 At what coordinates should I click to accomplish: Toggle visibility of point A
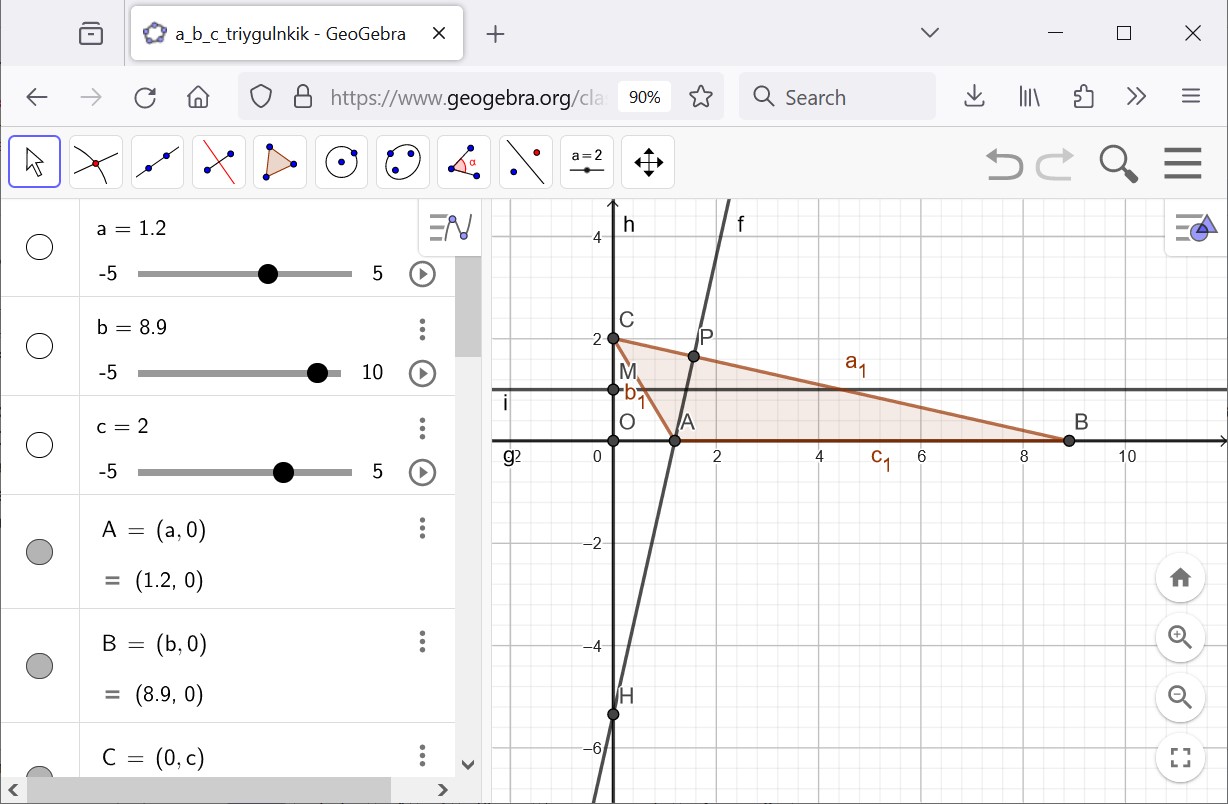[39, 552]
